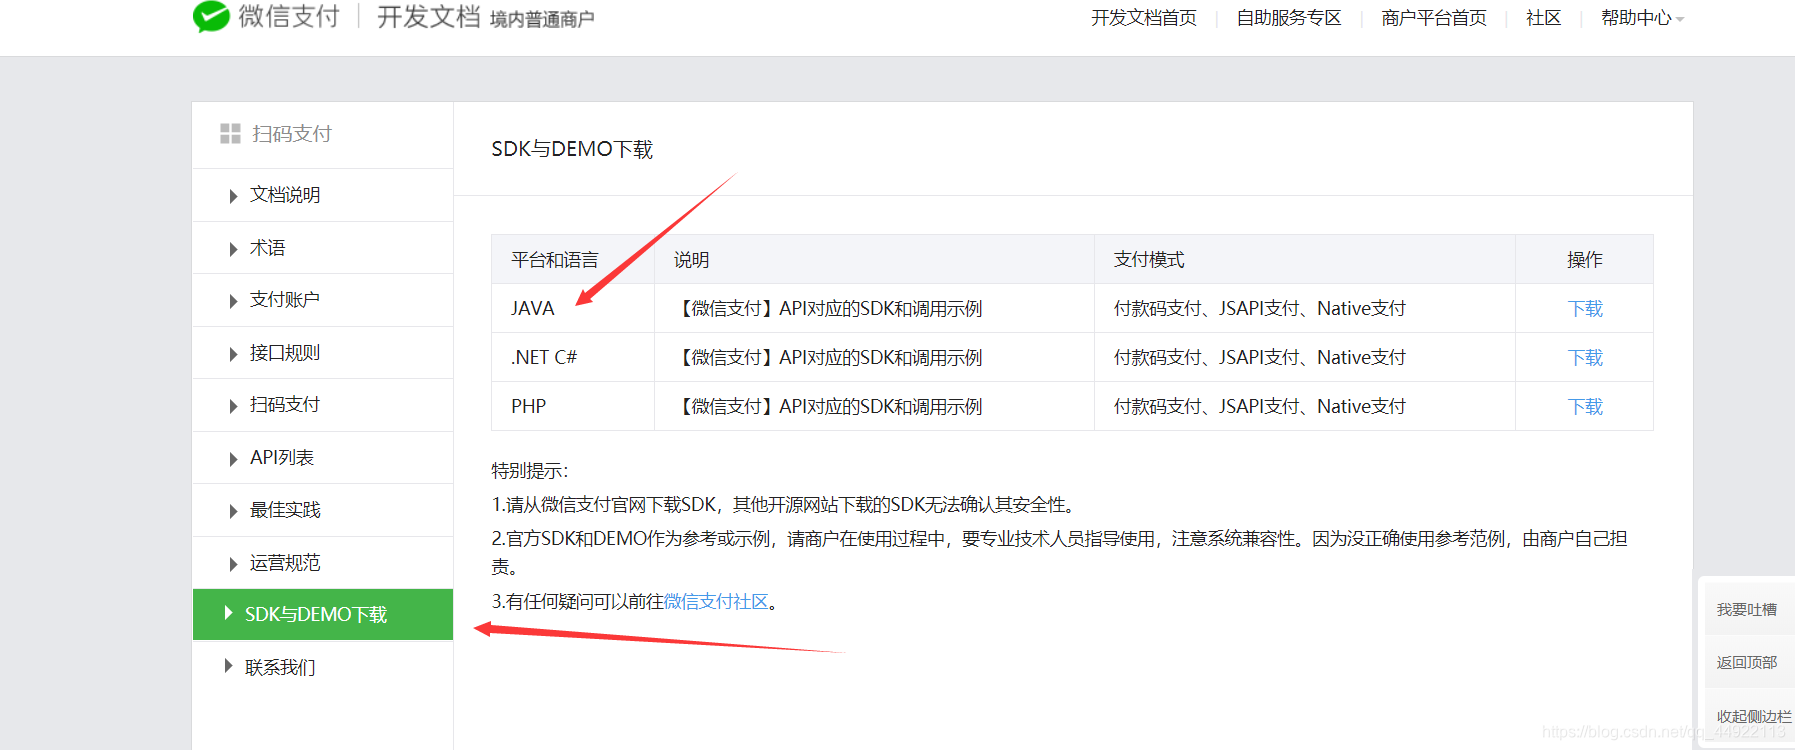Screen dimensions: 1795x750
Task: Open 术语 in the sidebar
Action: 267,248
